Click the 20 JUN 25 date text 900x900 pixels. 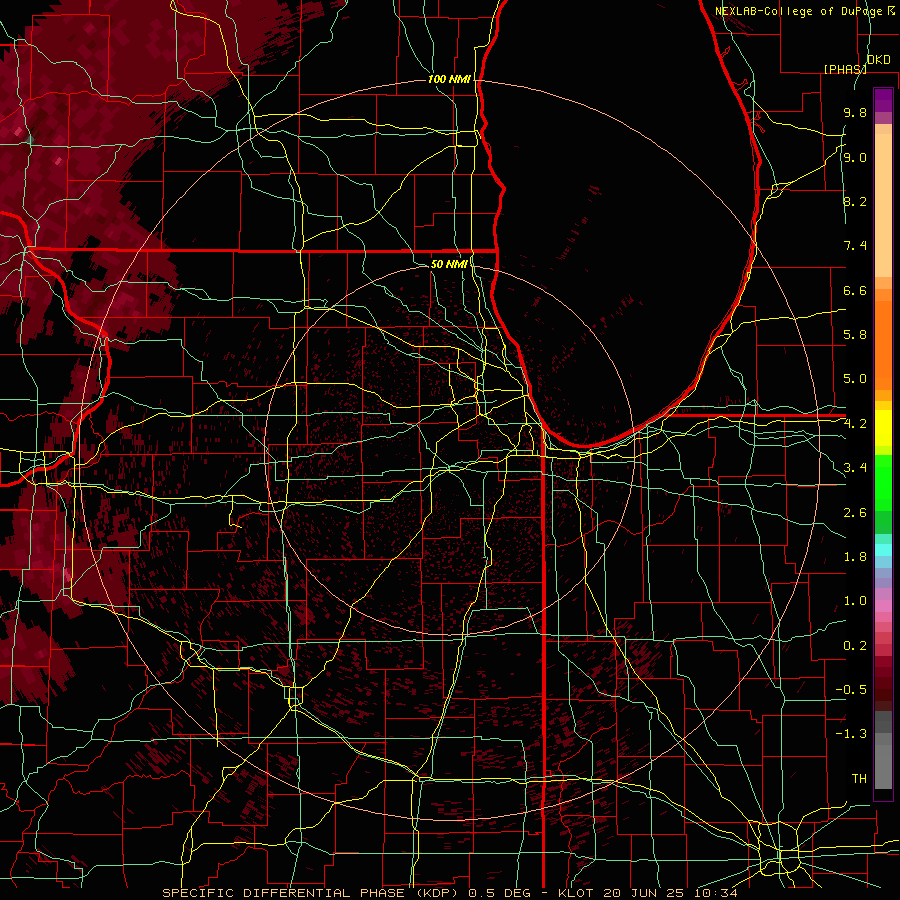coord(643,893)
